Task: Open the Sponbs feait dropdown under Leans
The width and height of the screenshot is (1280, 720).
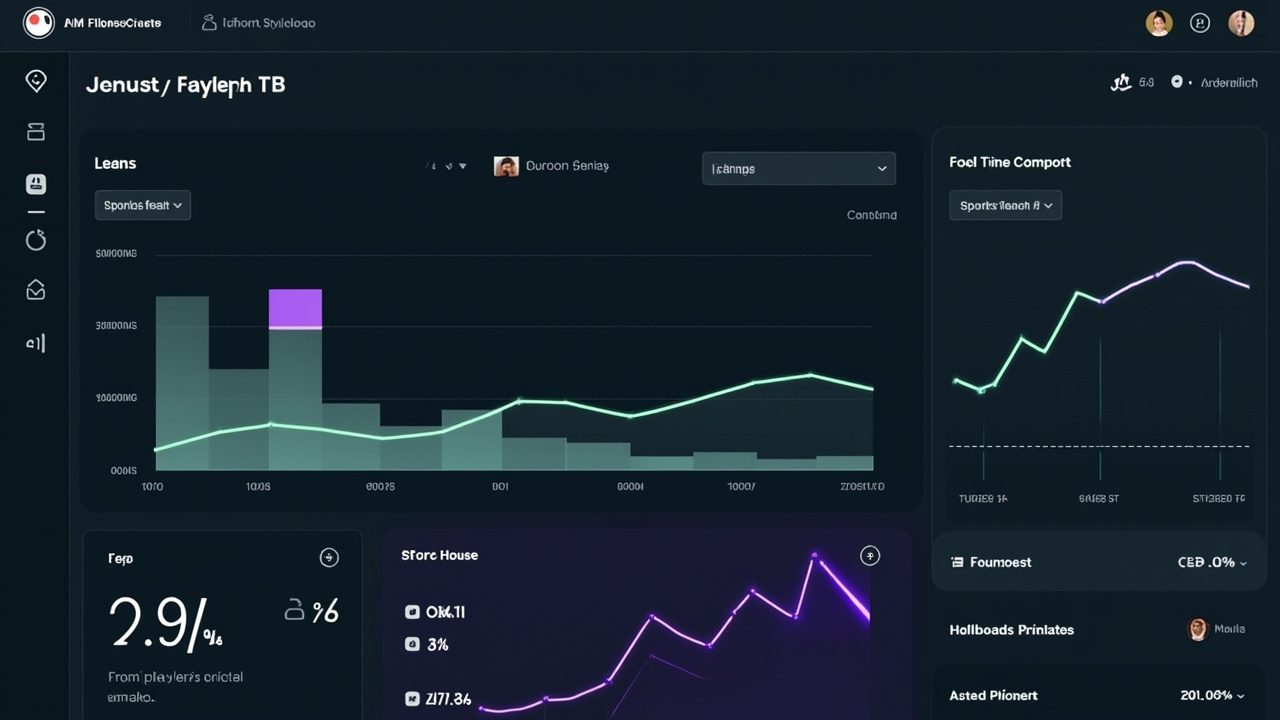Action: pos(143,205)
